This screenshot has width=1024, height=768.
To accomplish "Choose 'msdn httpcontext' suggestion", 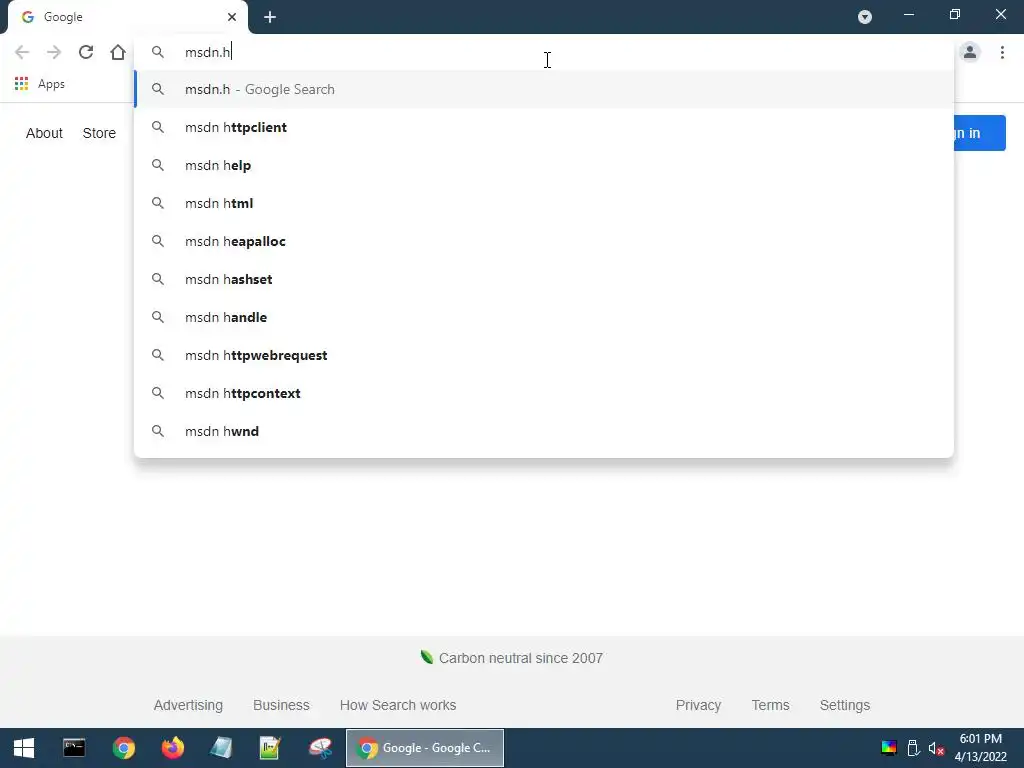I will coord(543,393).
